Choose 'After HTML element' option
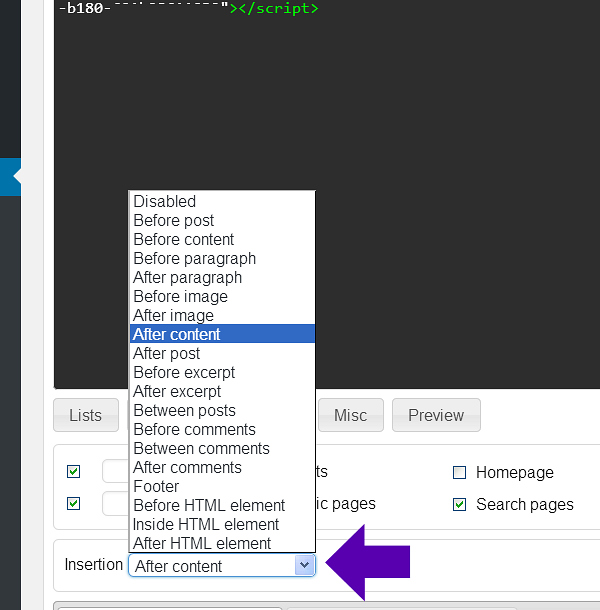 pos(202,543)
